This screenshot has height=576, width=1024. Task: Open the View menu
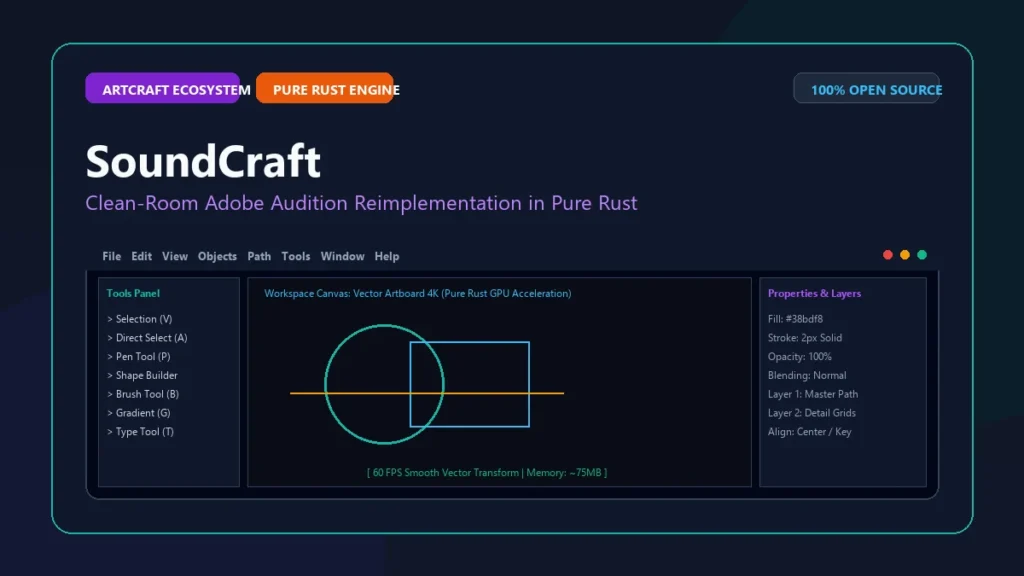tap(175, 257)
